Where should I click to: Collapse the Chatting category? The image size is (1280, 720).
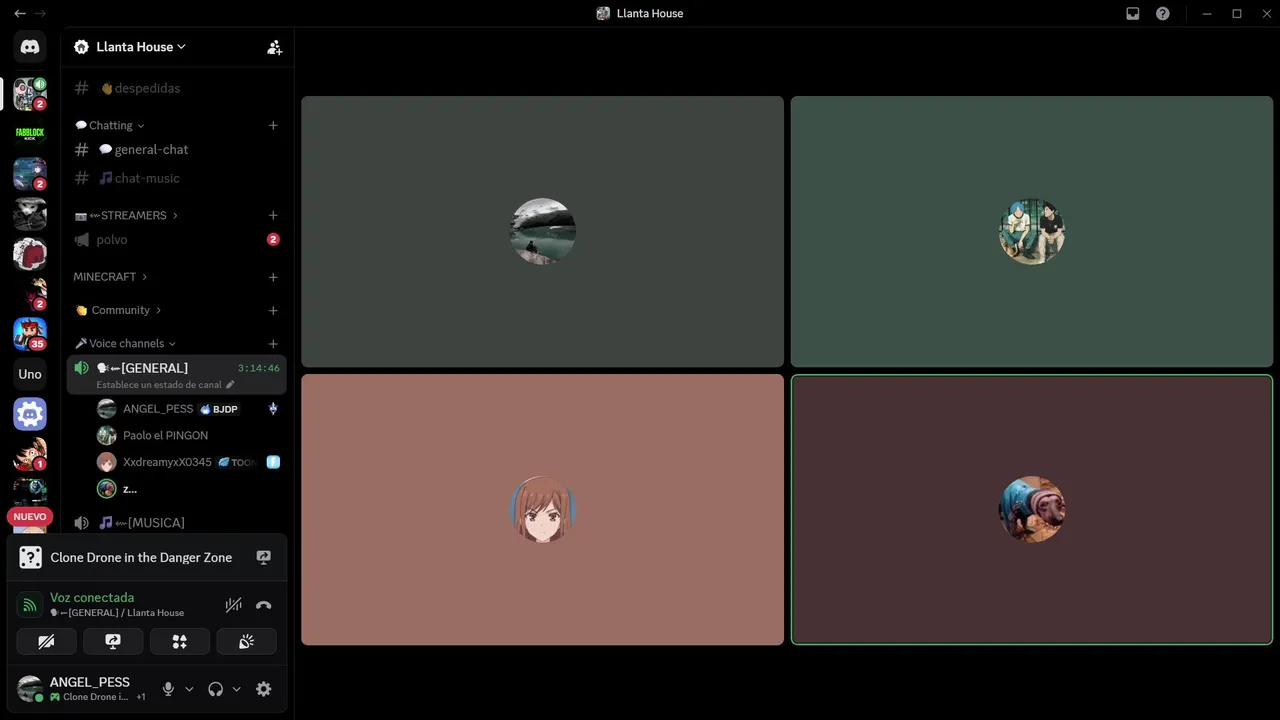(110, 125)
